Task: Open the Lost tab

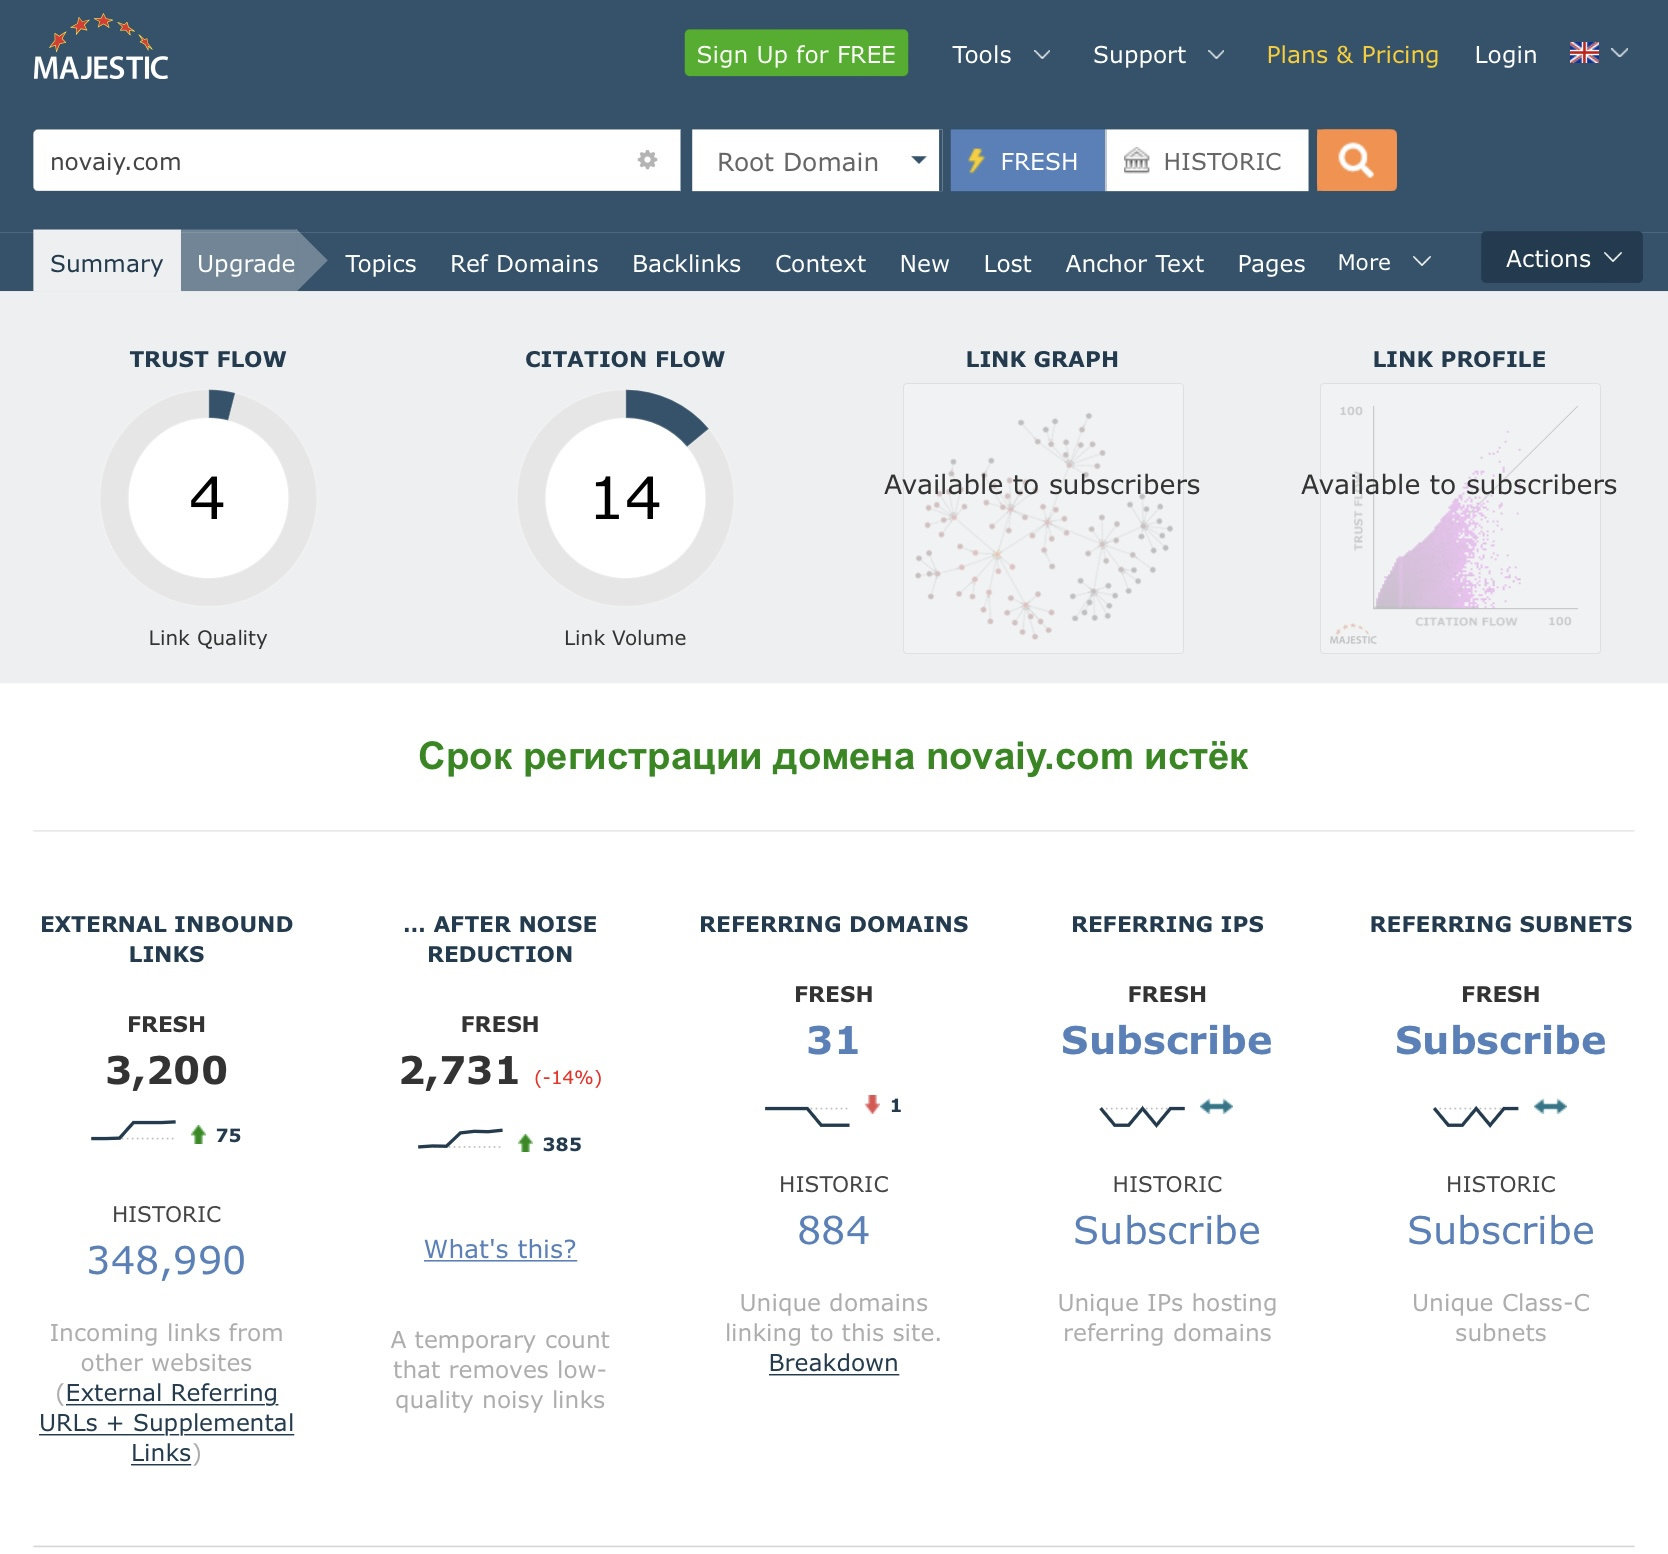Action: (x=1007, y=263)
